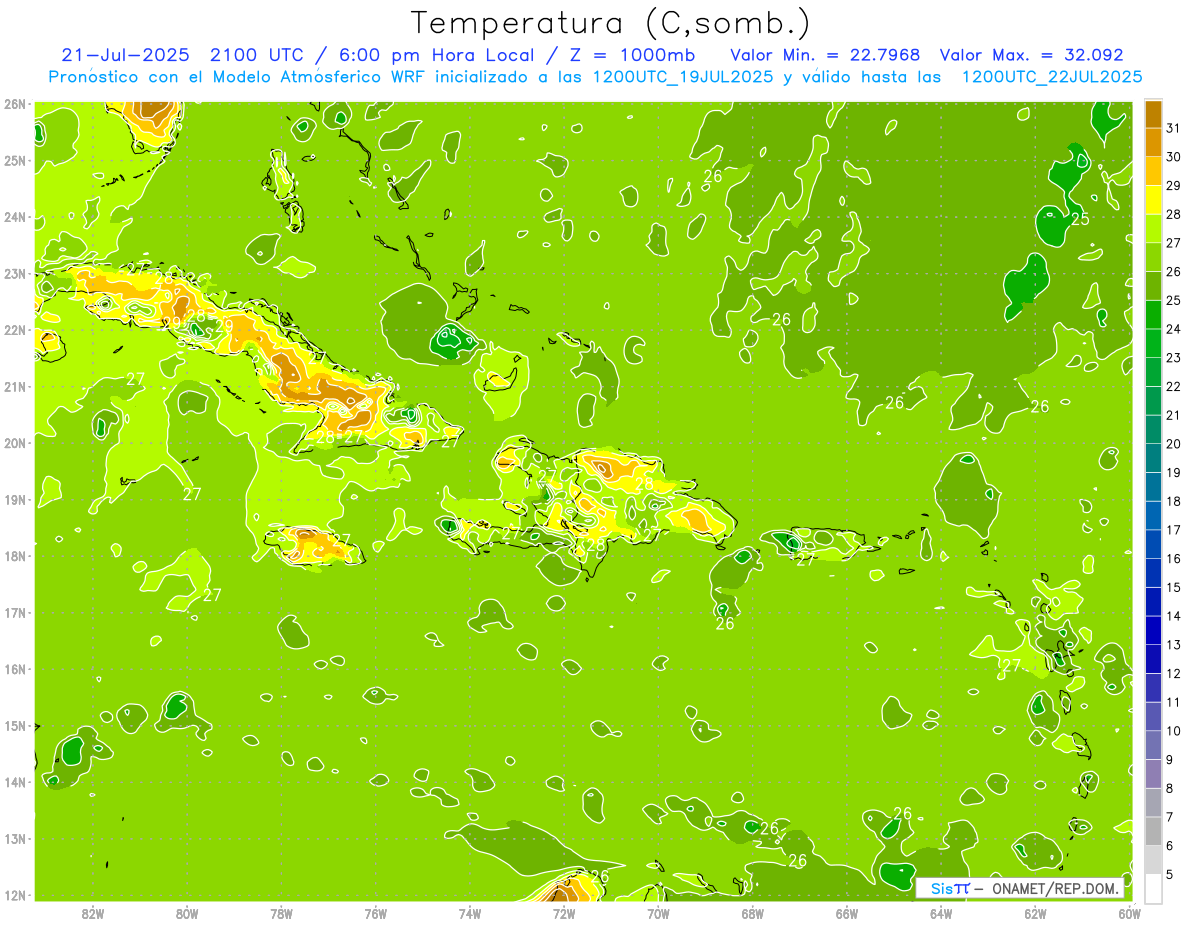The height and width of the screenshot is (927, 1200).
Task: Click the '66W' longitude axis label
Action: (847, 913)
